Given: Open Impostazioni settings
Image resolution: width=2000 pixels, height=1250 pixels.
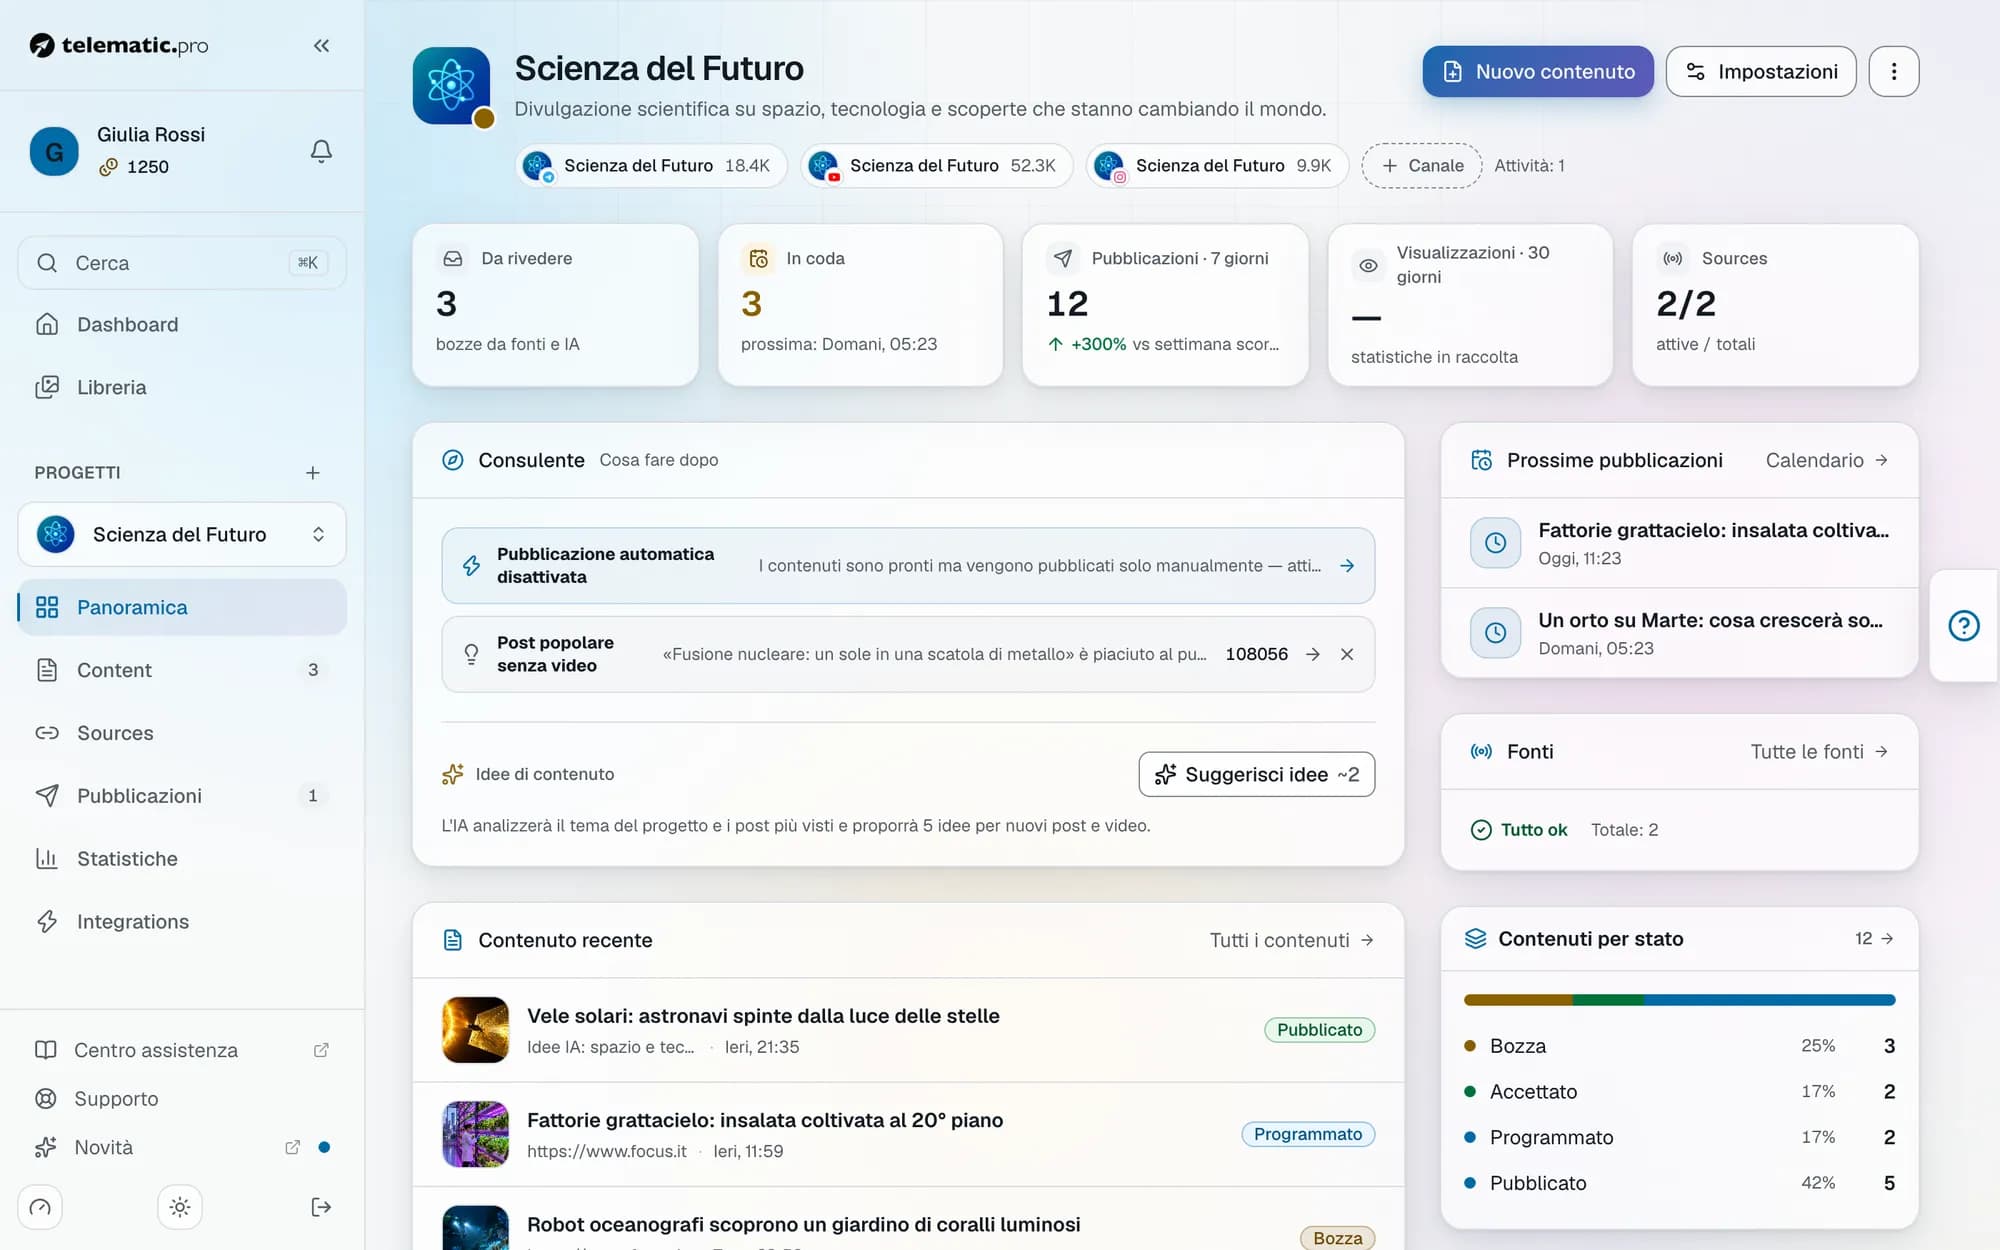Looking at the screenshot, I should [x=1761, y=71].
